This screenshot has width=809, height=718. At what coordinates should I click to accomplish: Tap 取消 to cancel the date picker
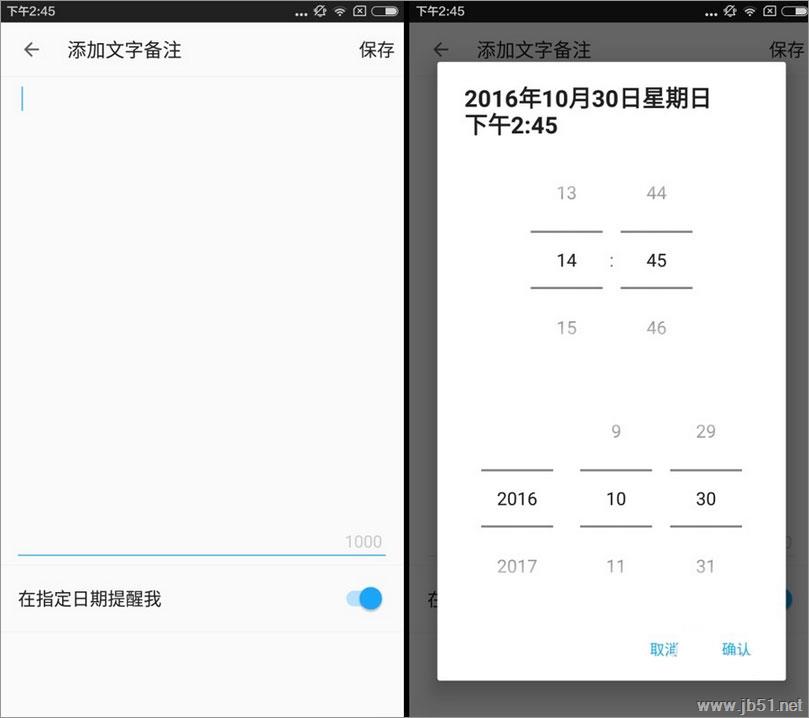(663, 649)
